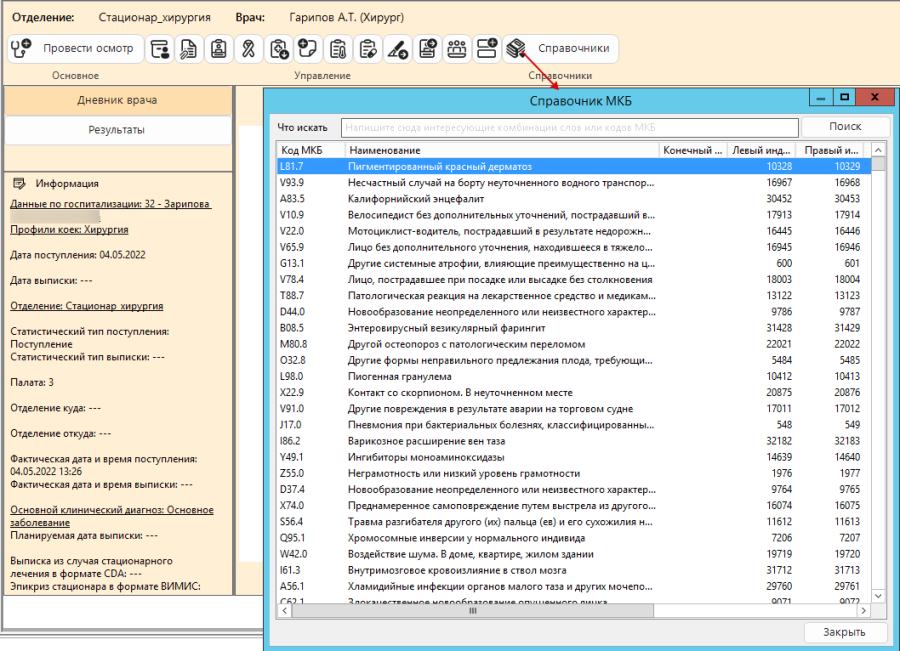Select row G13.1 Другие системные атрофии
Screen dimensions: 900x651
point(574,264)
